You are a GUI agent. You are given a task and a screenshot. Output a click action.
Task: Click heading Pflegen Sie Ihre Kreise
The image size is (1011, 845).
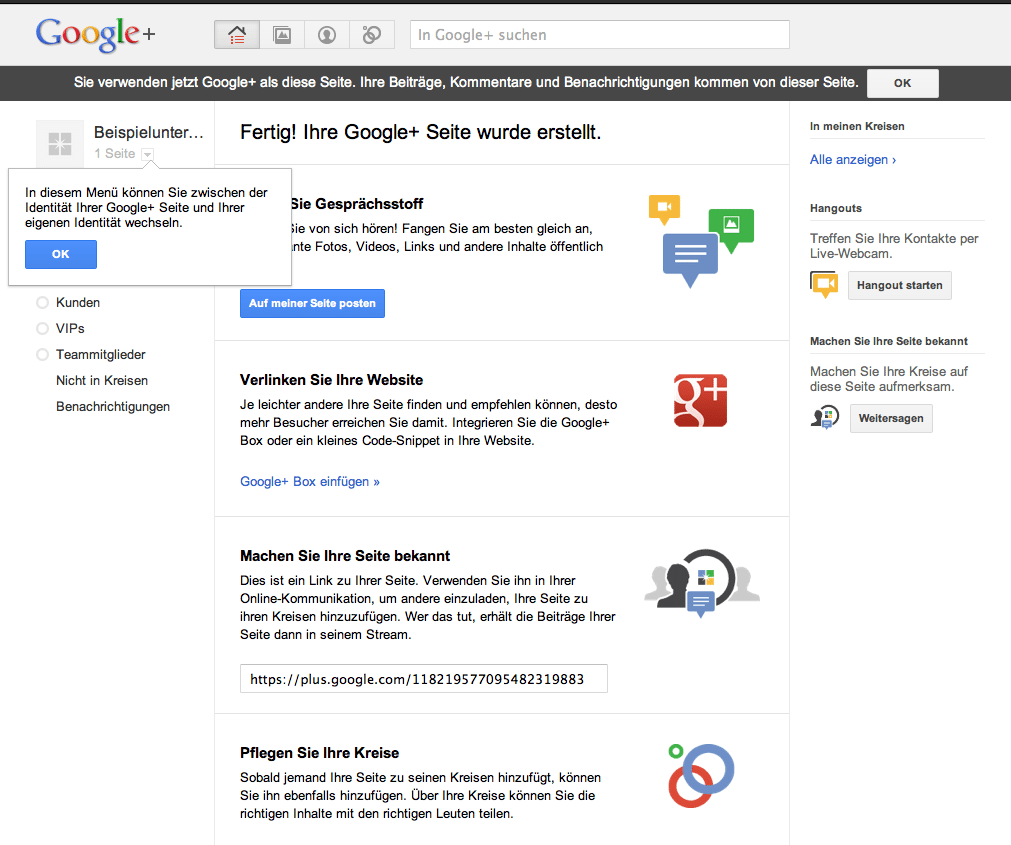click(x=319, y=753)
